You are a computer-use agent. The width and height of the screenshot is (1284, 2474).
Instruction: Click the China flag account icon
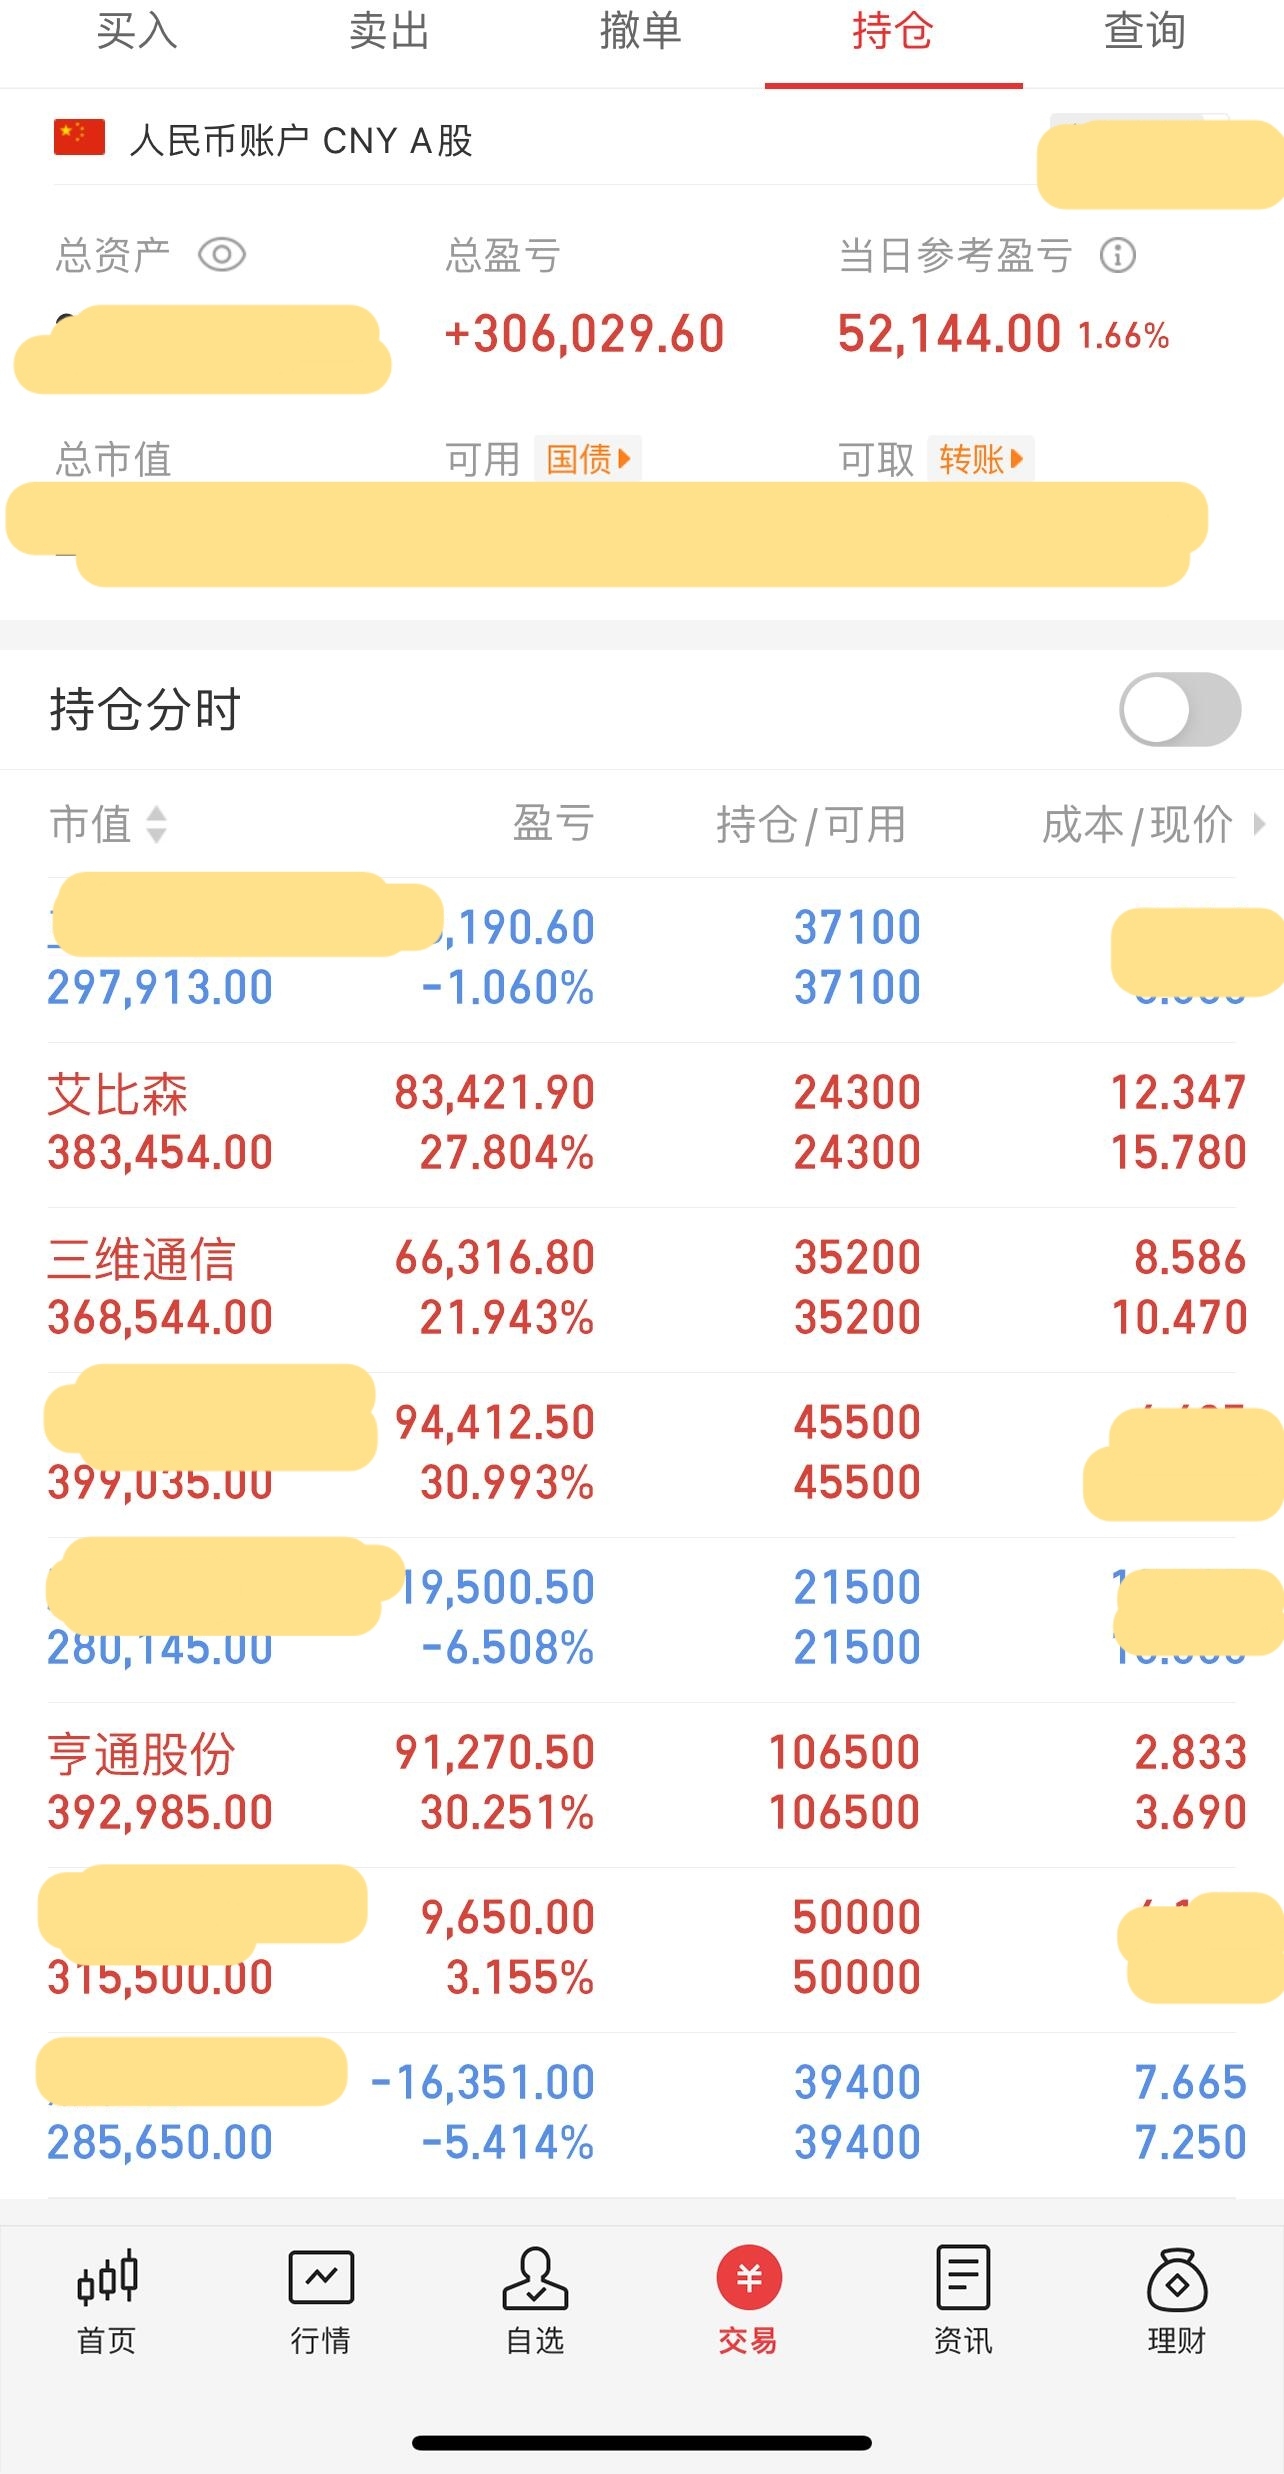click(x=79, y=138)
